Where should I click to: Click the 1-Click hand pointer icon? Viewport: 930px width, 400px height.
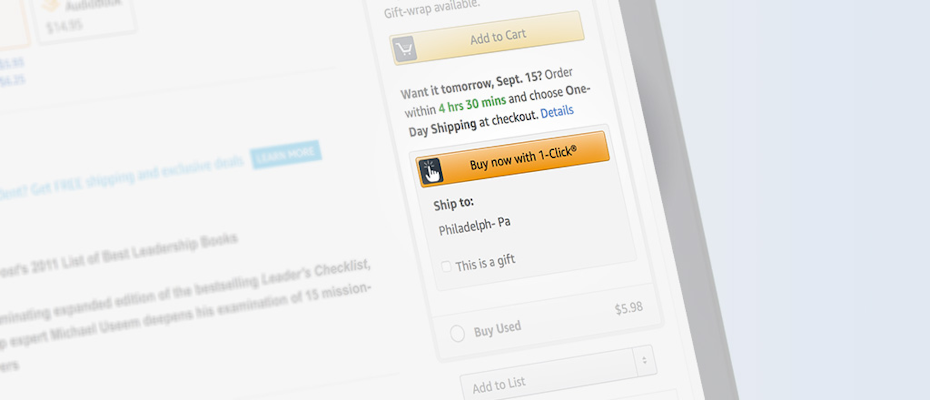(x=431, y=171)
